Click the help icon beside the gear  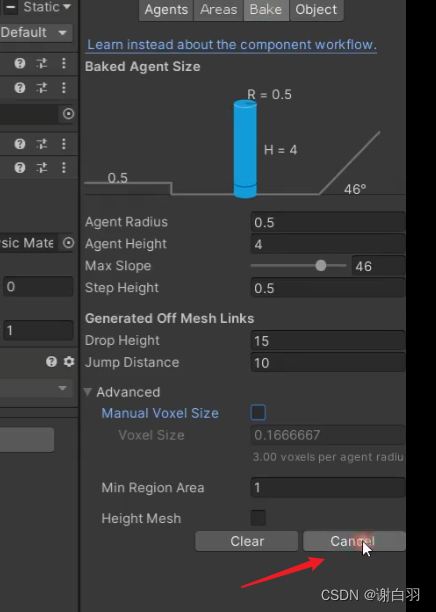click(51, 361)
